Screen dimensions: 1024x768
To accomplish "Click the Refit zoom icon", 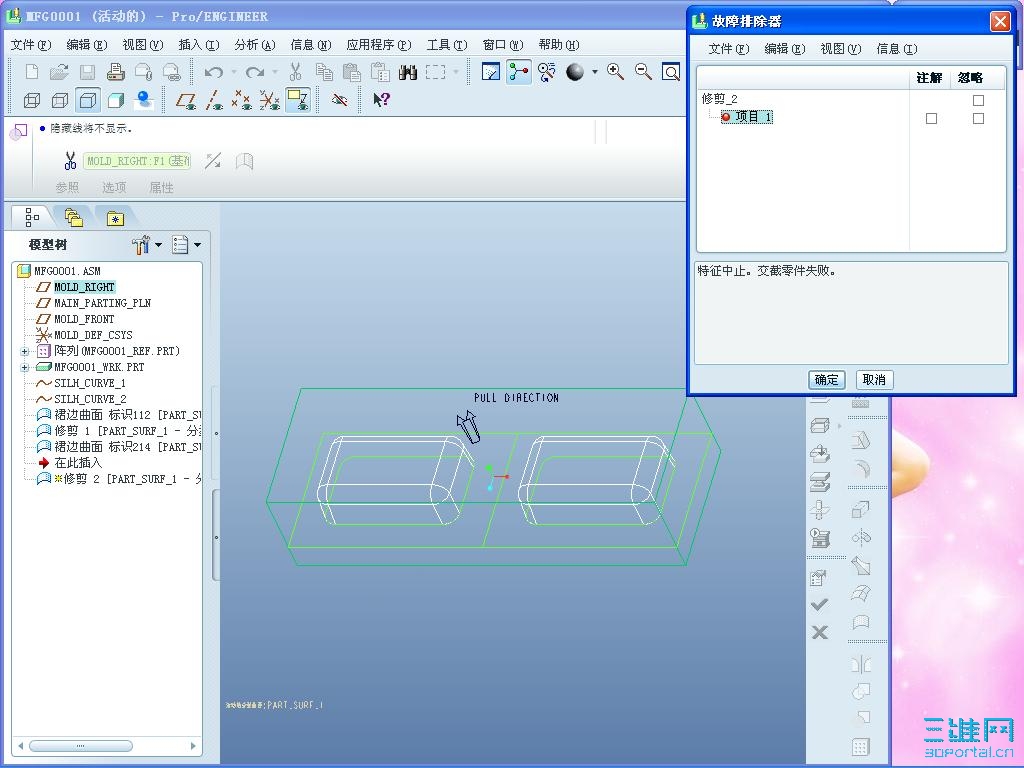I will [671, 71].
